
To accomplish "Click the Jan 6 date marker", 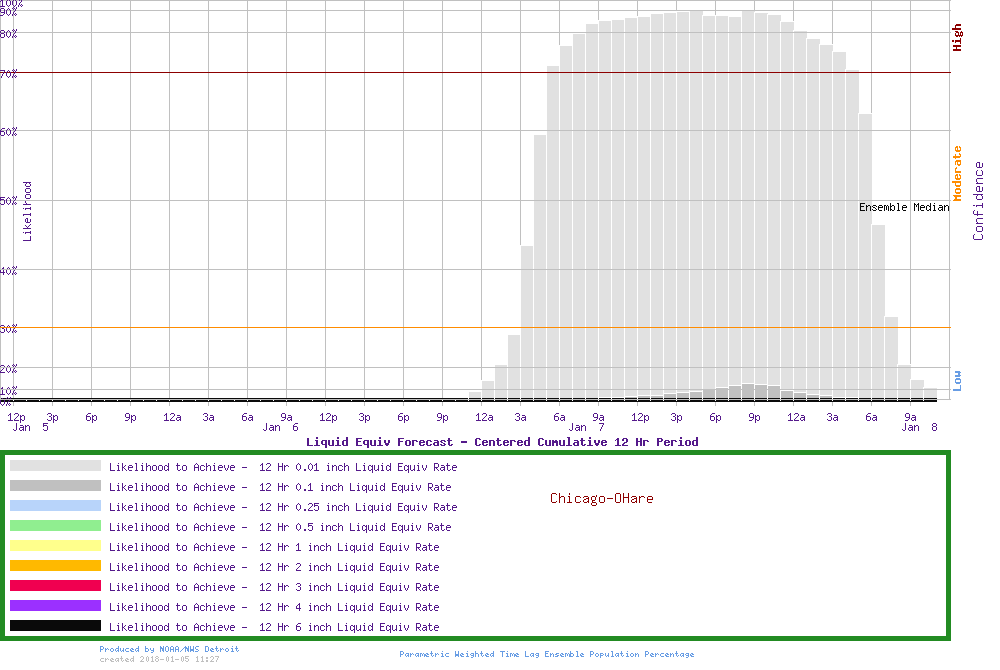I will [x=274, y=427].
